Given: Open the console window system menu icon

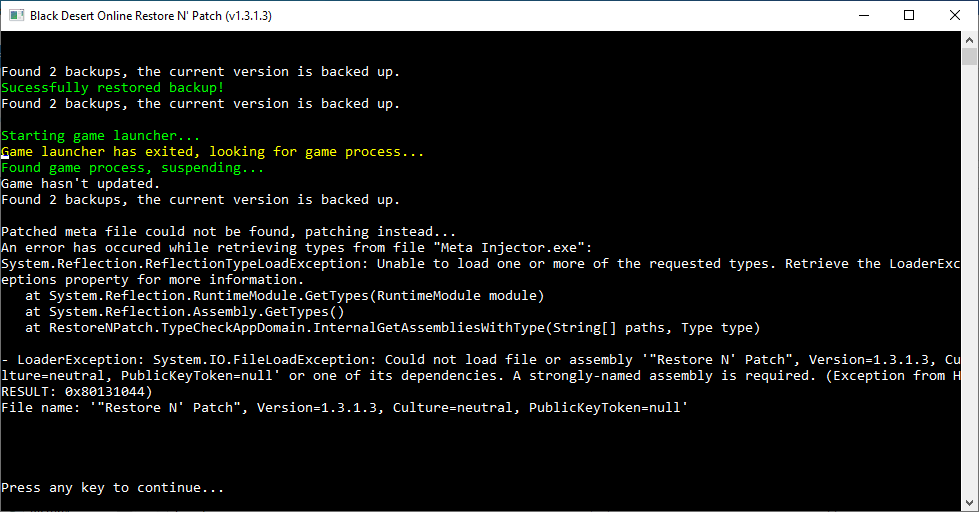Looking at the screenshot, I should (15, 15).
